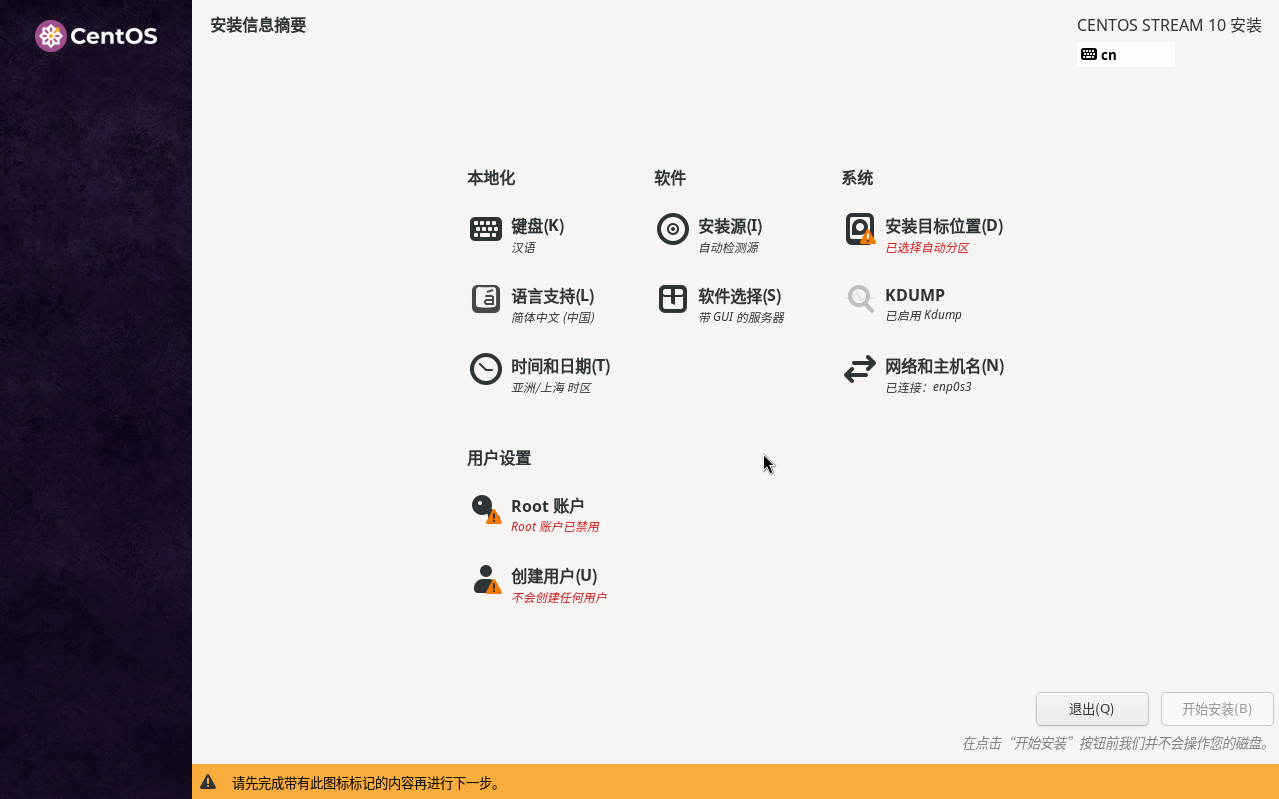Screen dimensions: 1279x799
Task: Click the 安装目标位置 disk icon
Action: point(860,229)
